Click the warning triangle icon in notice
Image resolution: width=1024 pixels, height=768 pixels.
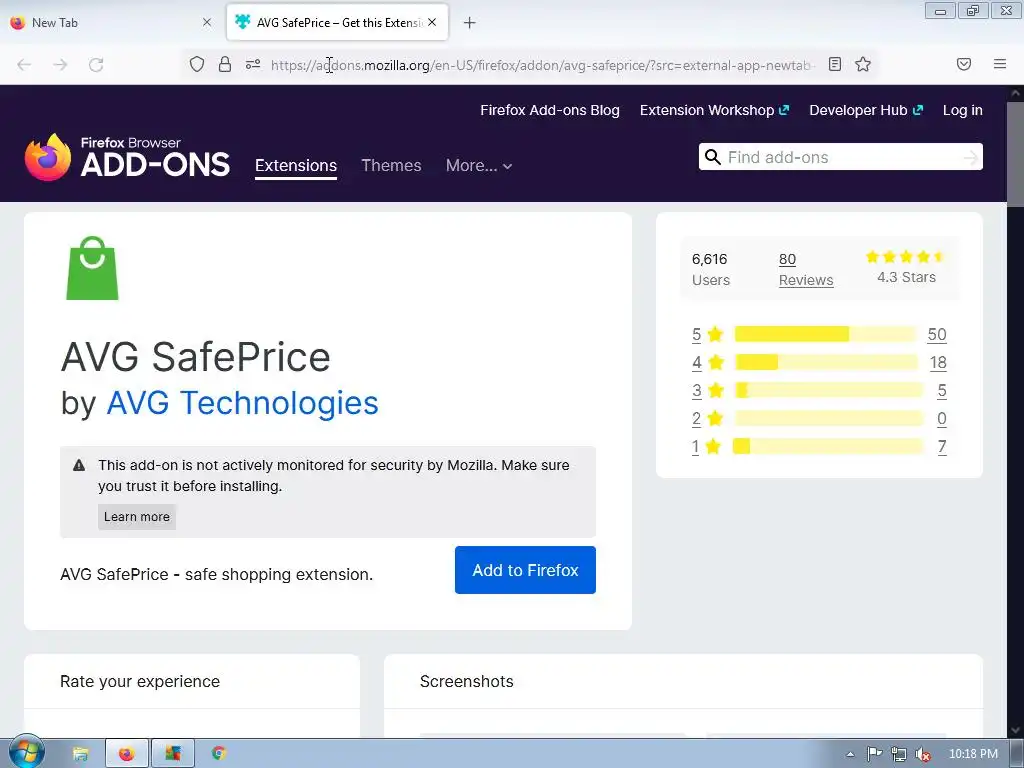click(79, 465)
